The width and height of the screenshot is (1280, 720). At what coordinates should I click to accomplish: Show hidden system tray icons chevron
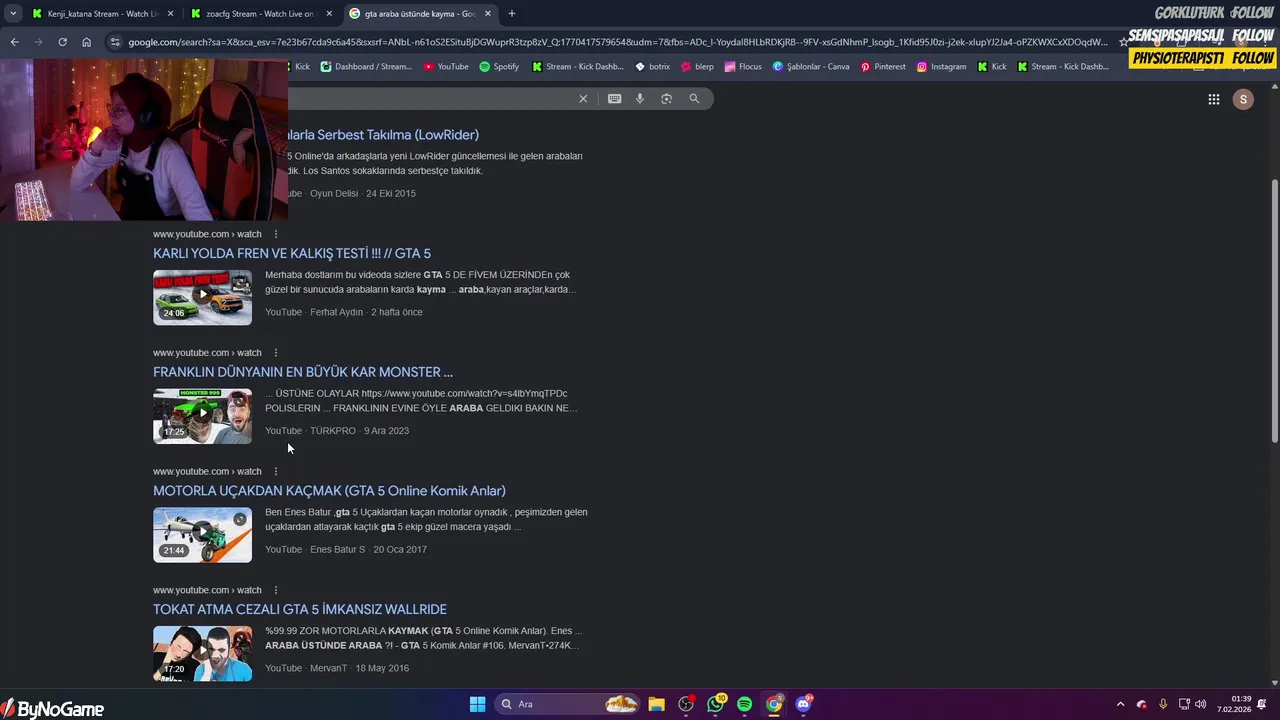[1120, 704]
